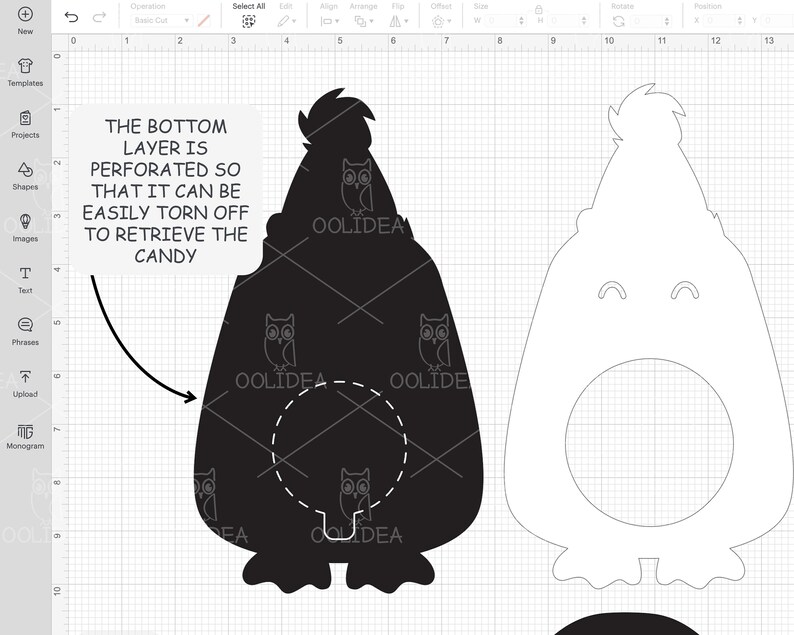Open the Monogram tool
The image size is (794, 635).
pos(25,436)
